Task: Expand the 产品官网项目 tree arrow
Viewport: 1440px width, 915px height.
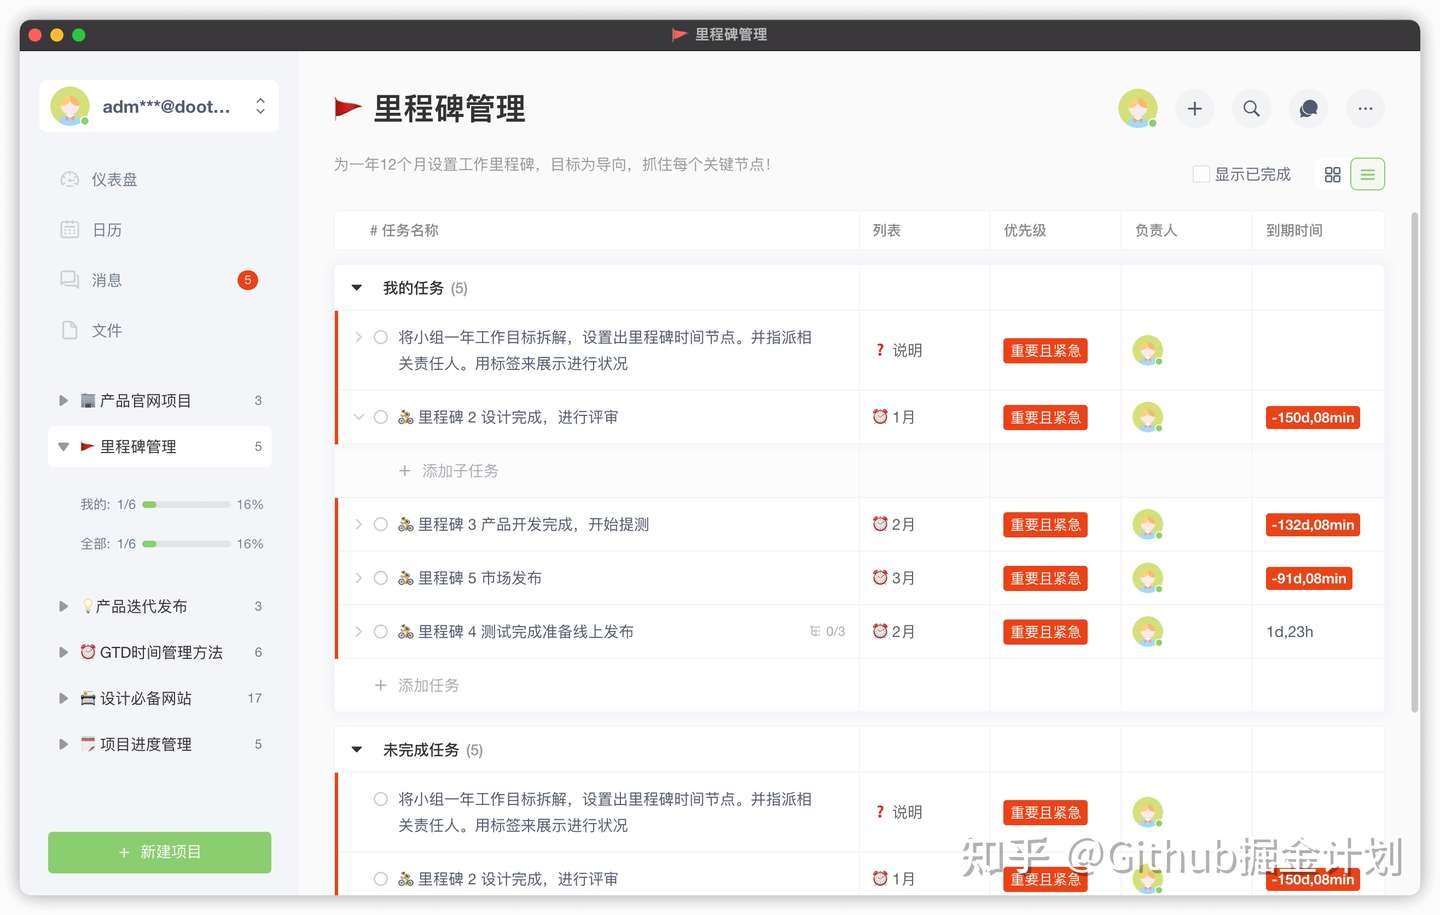Action: [x=63, y=401]
